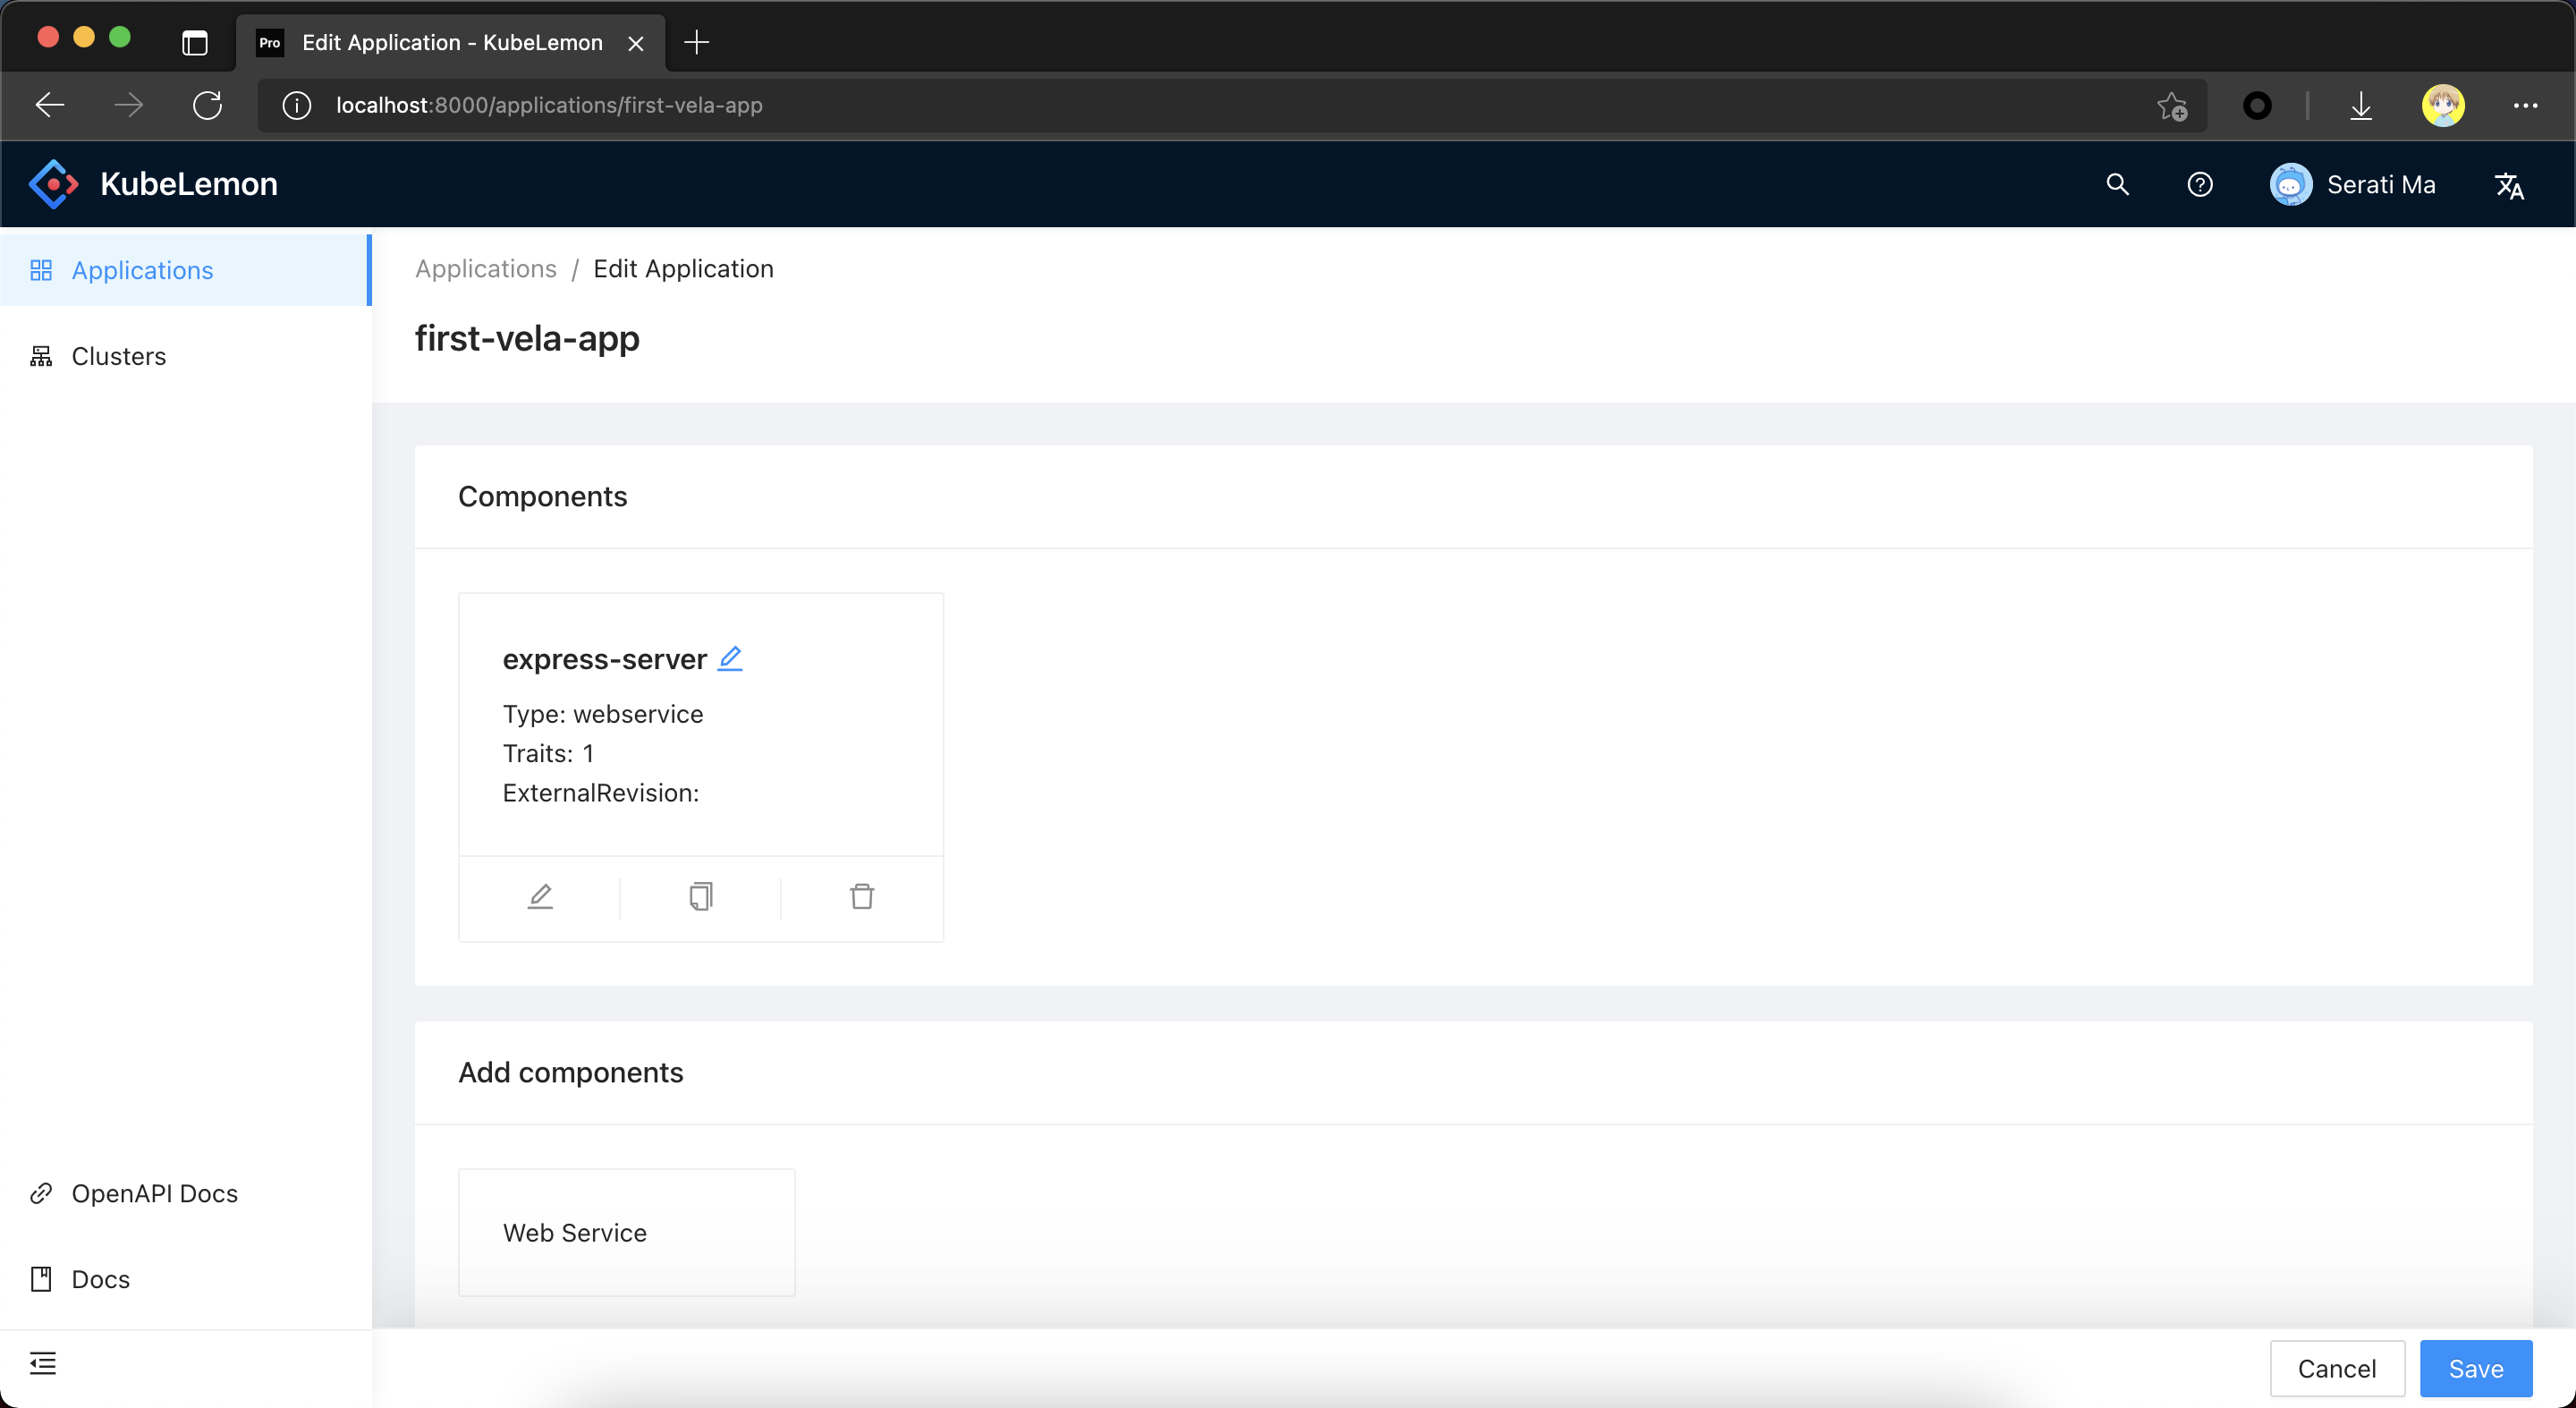2576x1408 pixels.
Task: Open Serati Ma user account menu
Action: click(2352, 185)
